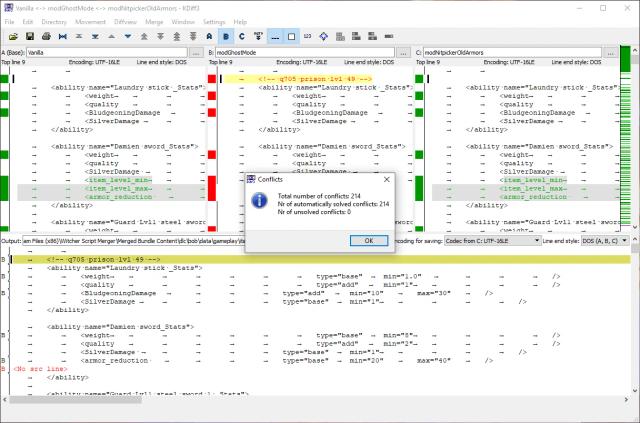Open the Movement menu
The width and height of the screenshot is (640, 423).
point(90,22)
